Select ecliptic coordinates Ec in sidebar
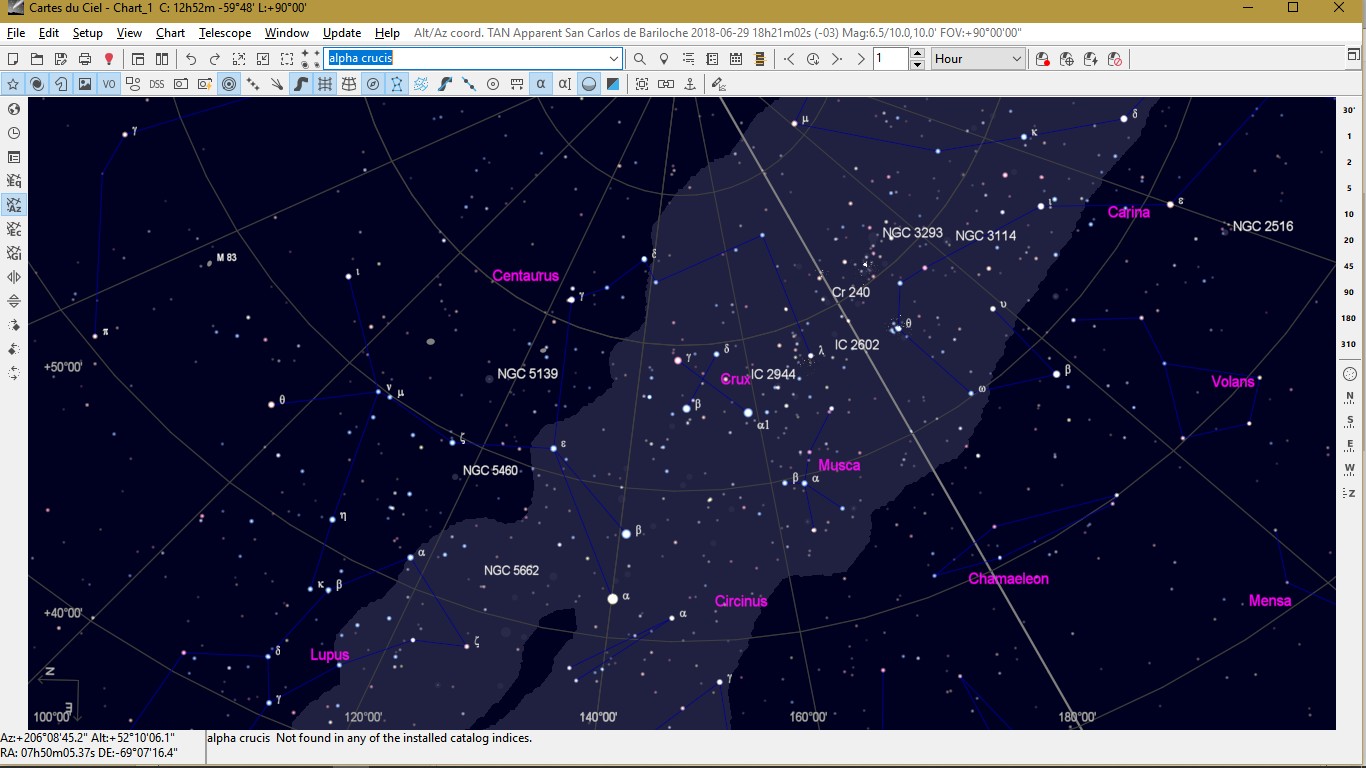This screenshot has width=1366, height=768. tap(14, 229)
